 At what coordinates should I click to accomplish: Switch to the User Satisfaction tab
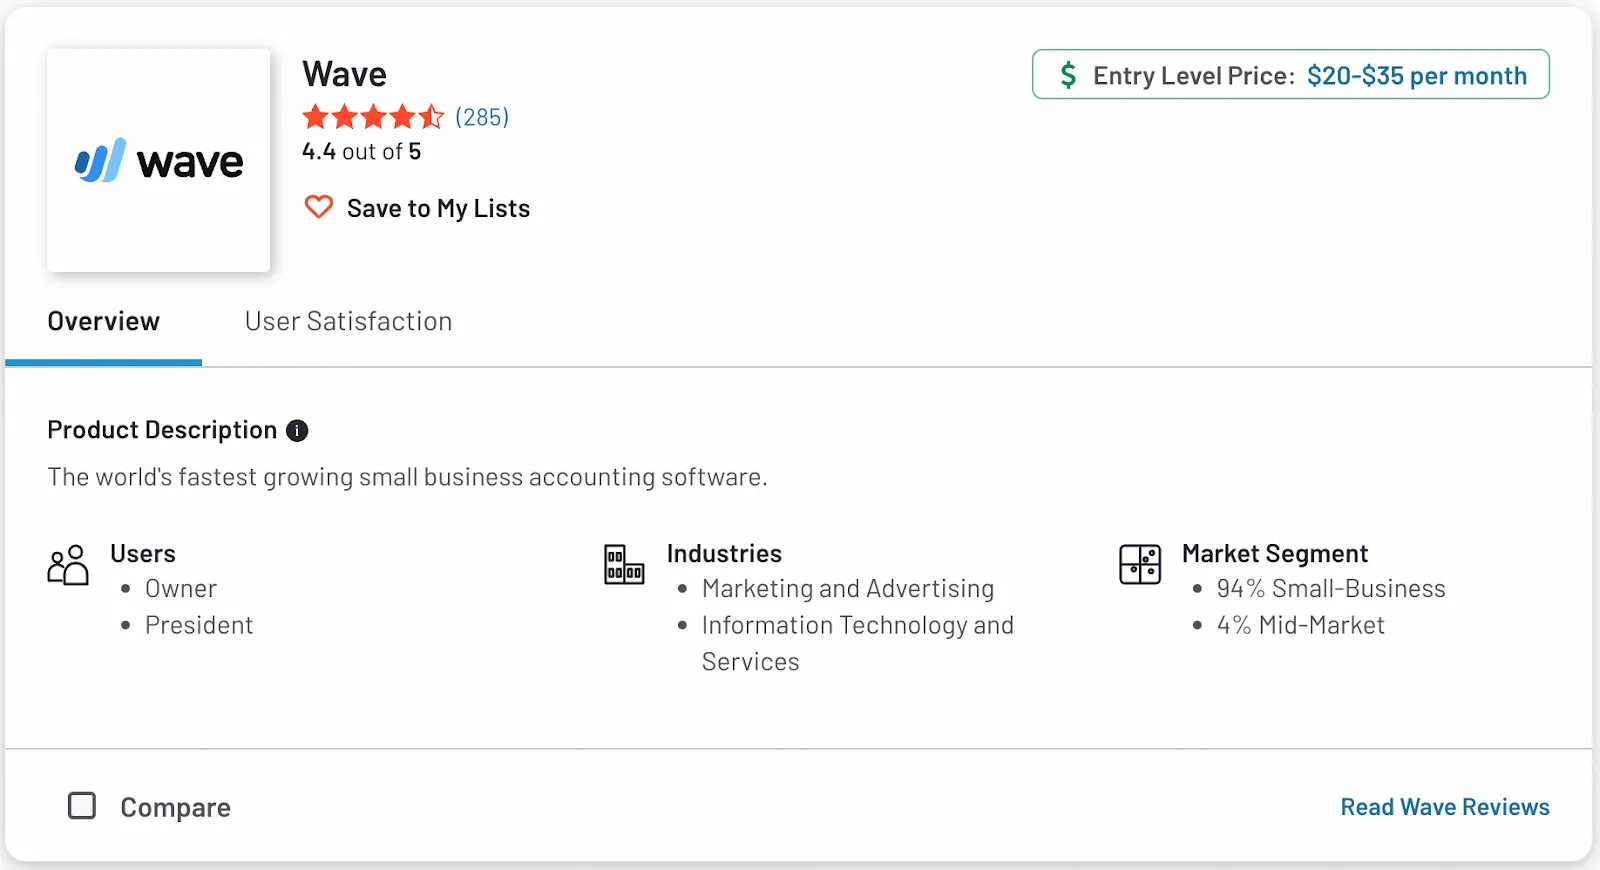348,321
